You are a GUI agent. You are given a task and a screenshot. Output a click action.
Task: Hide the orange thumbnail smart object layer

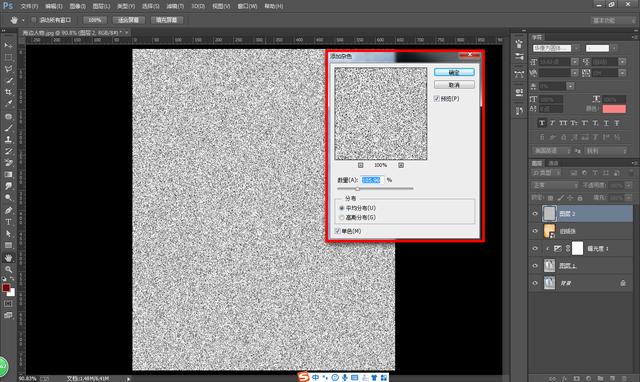[535, 231]
